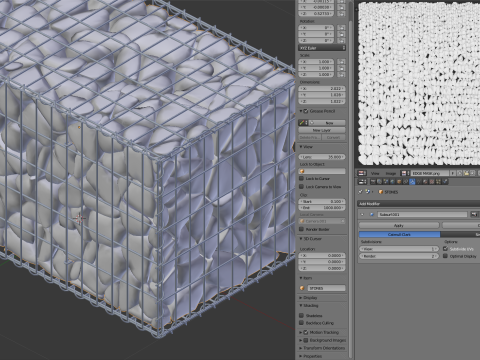Click the item name field STONES
Viewport: 480px width, 360px height.
point(326,288)
